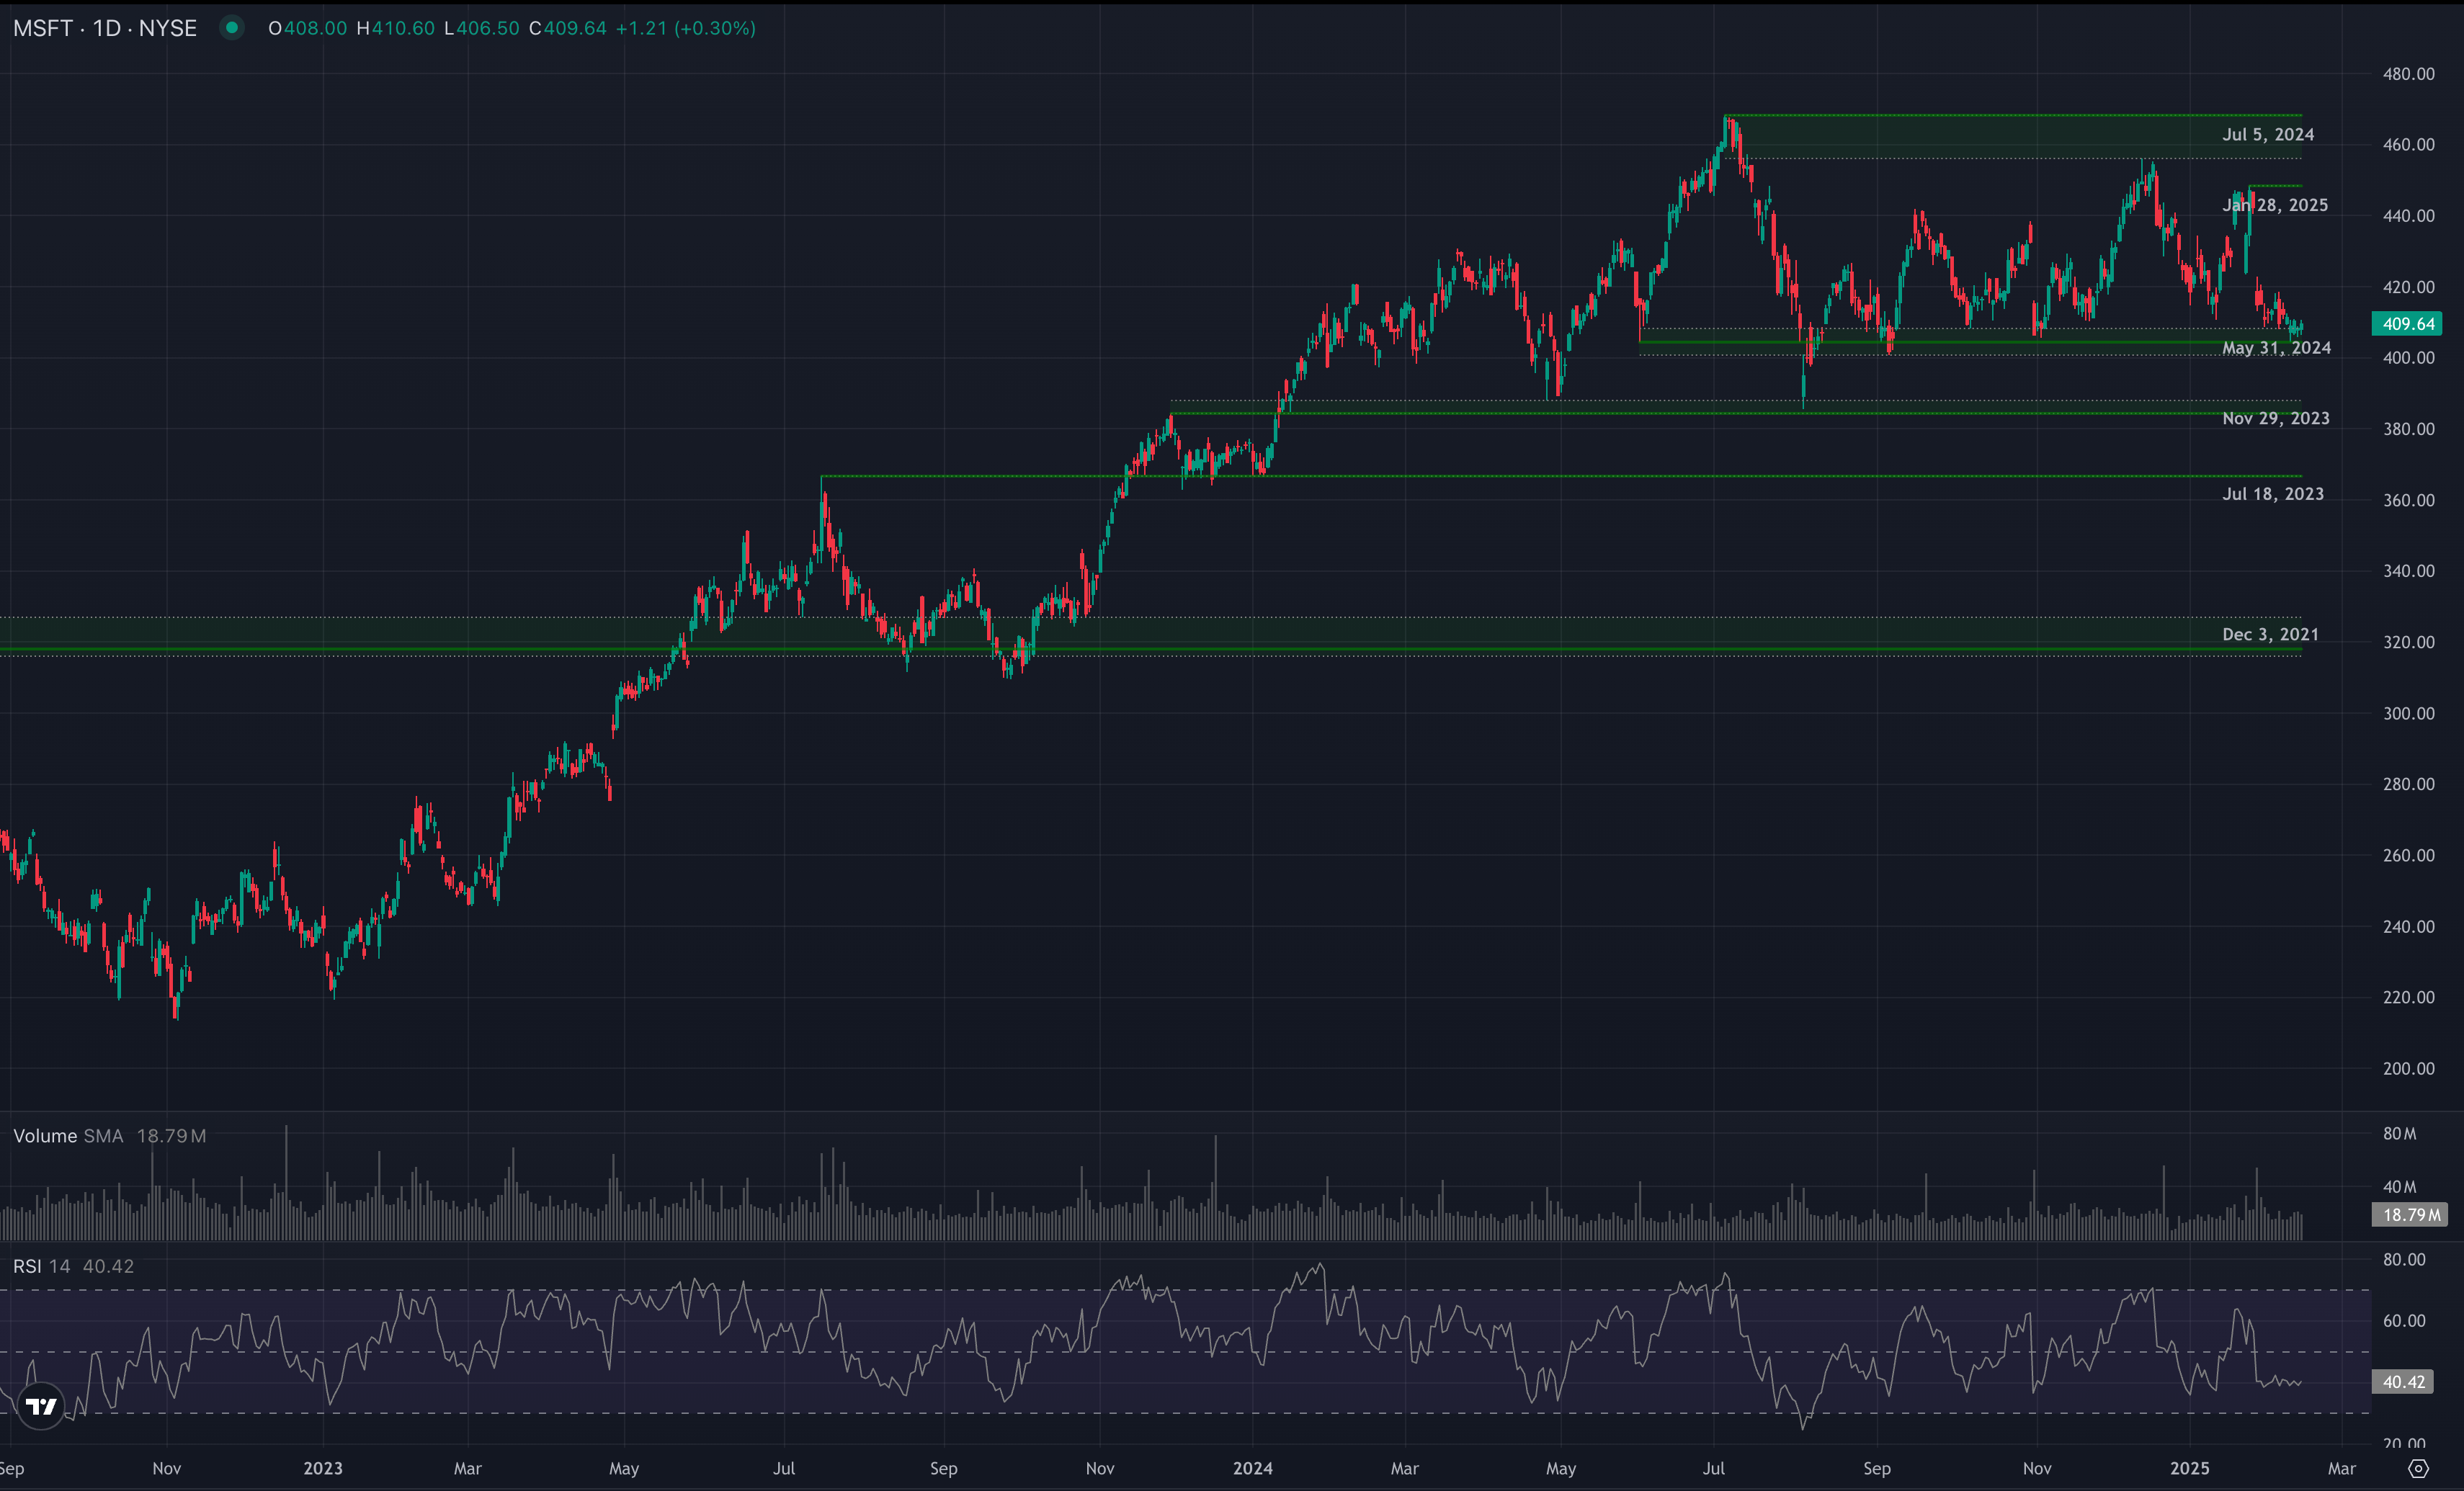This screenshot has width=2464, height=1491.
Task: Click the +1.21 (+0.30%) change value
Action: (x=686, y=28)
